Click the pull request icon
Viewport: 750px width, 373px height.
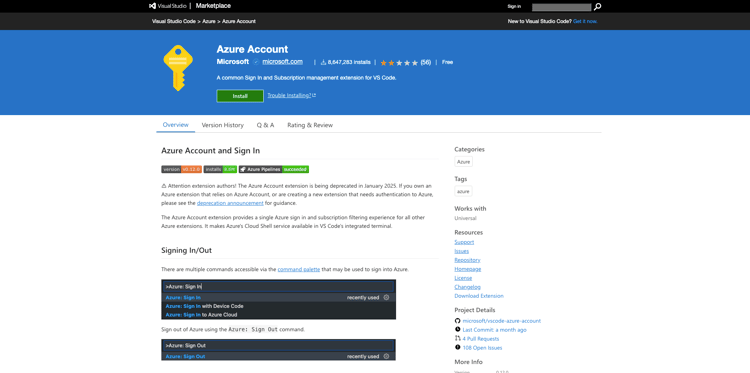tap(458, 339)
